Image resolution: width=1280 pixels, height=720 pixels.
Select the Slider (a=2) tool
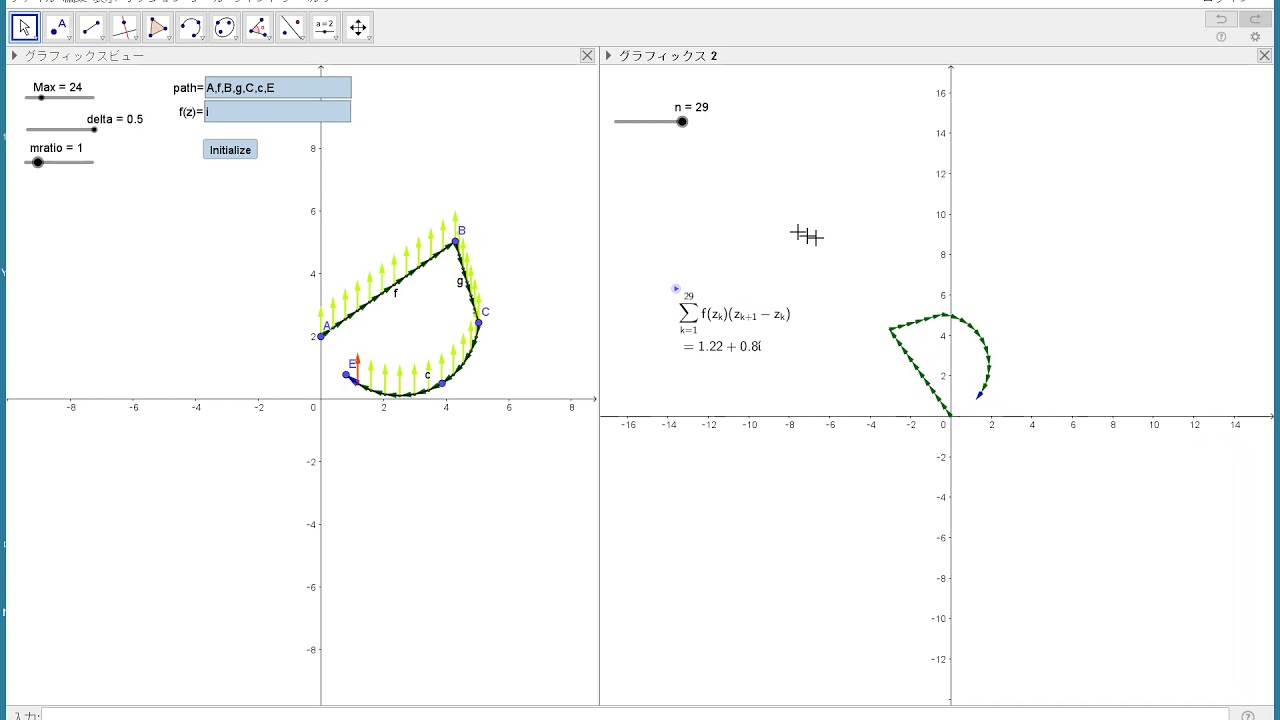click(x=324, y=27)
